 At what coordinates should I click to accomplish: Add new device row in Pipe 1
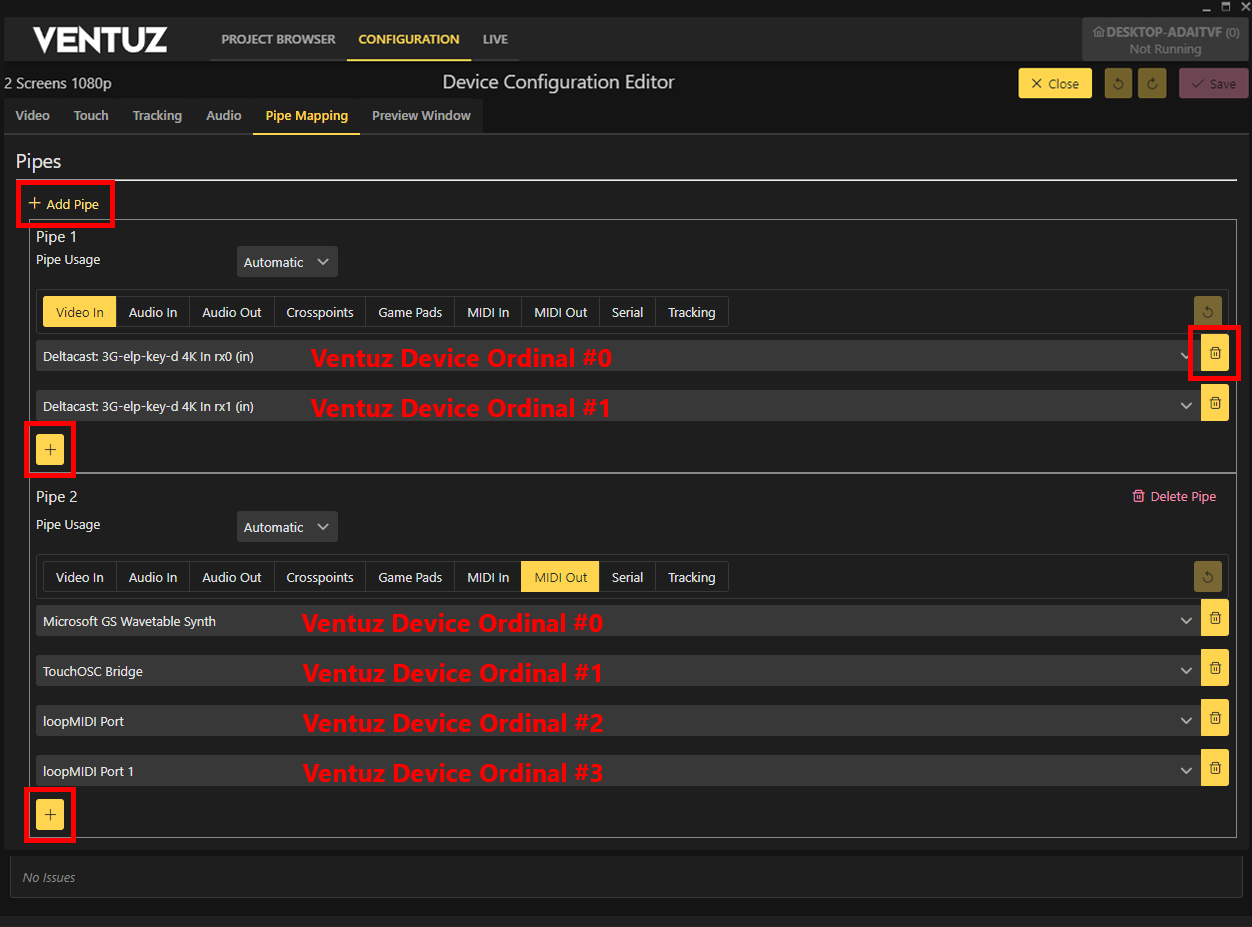pyautogui.click(x=50, y=450)
